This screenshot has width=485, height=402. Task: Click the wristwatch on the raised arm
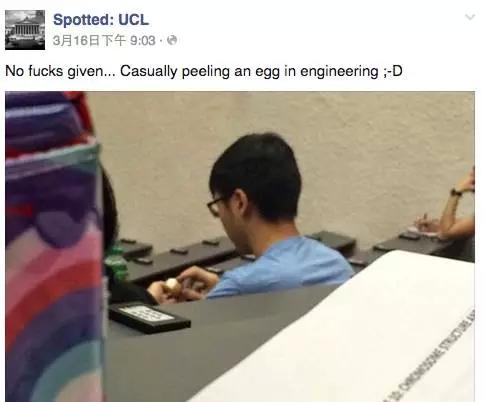click(456, 192)
